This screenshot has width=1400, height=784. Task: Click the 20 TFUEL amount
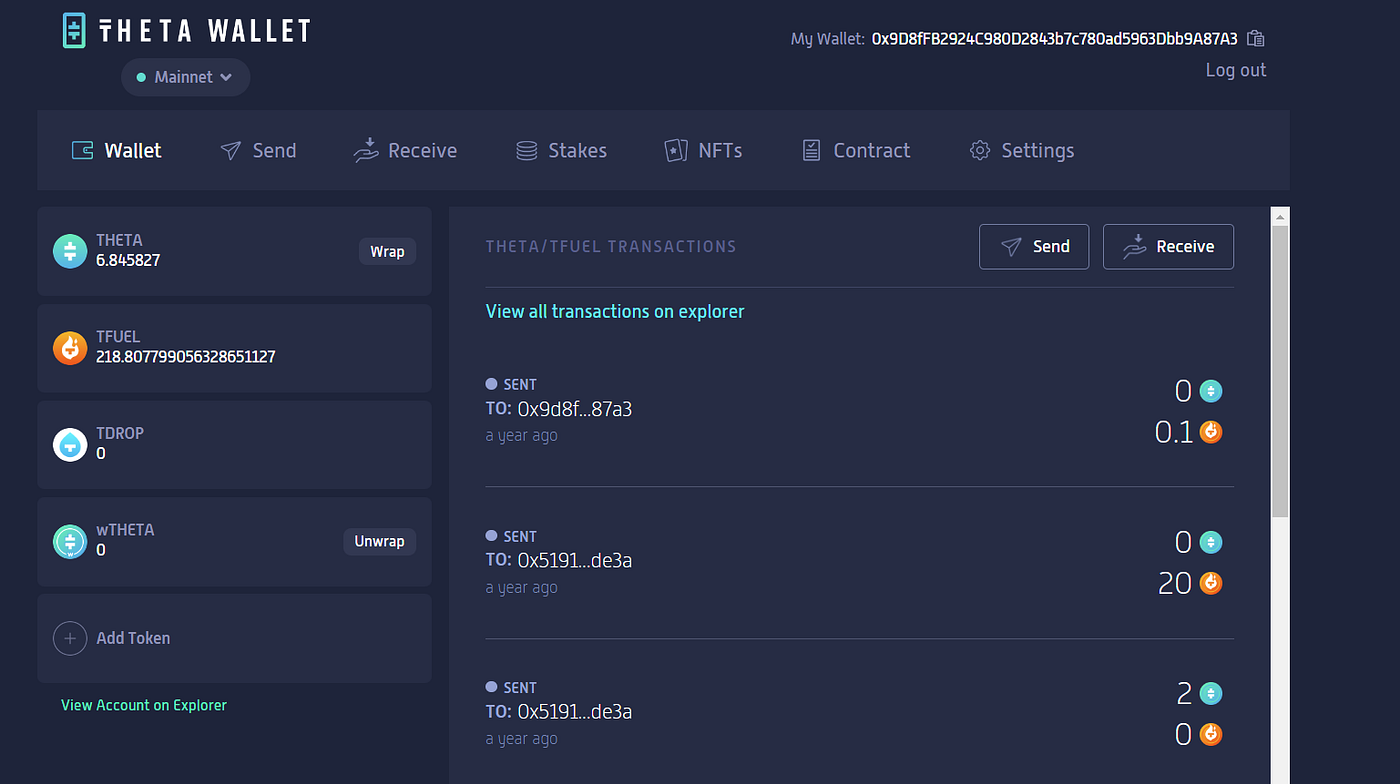pyautogui.click(x=1175, y=583)
